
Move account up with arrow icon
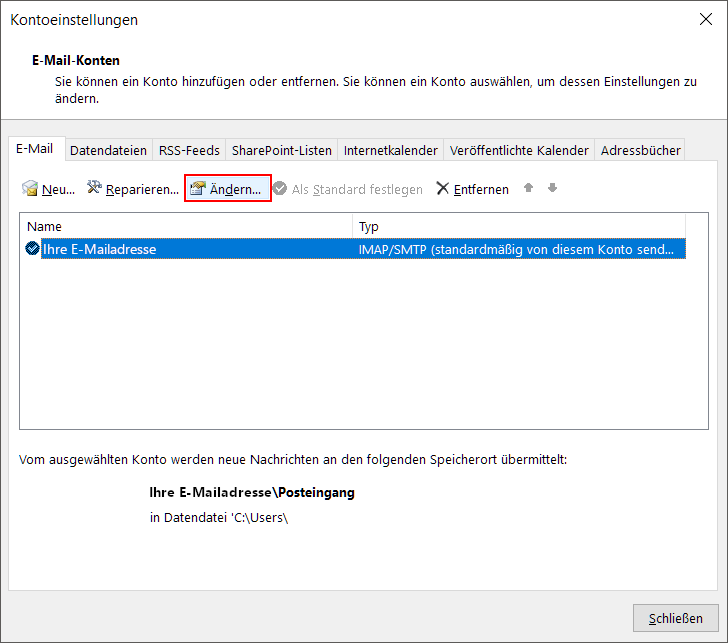[x=529, y=188]
